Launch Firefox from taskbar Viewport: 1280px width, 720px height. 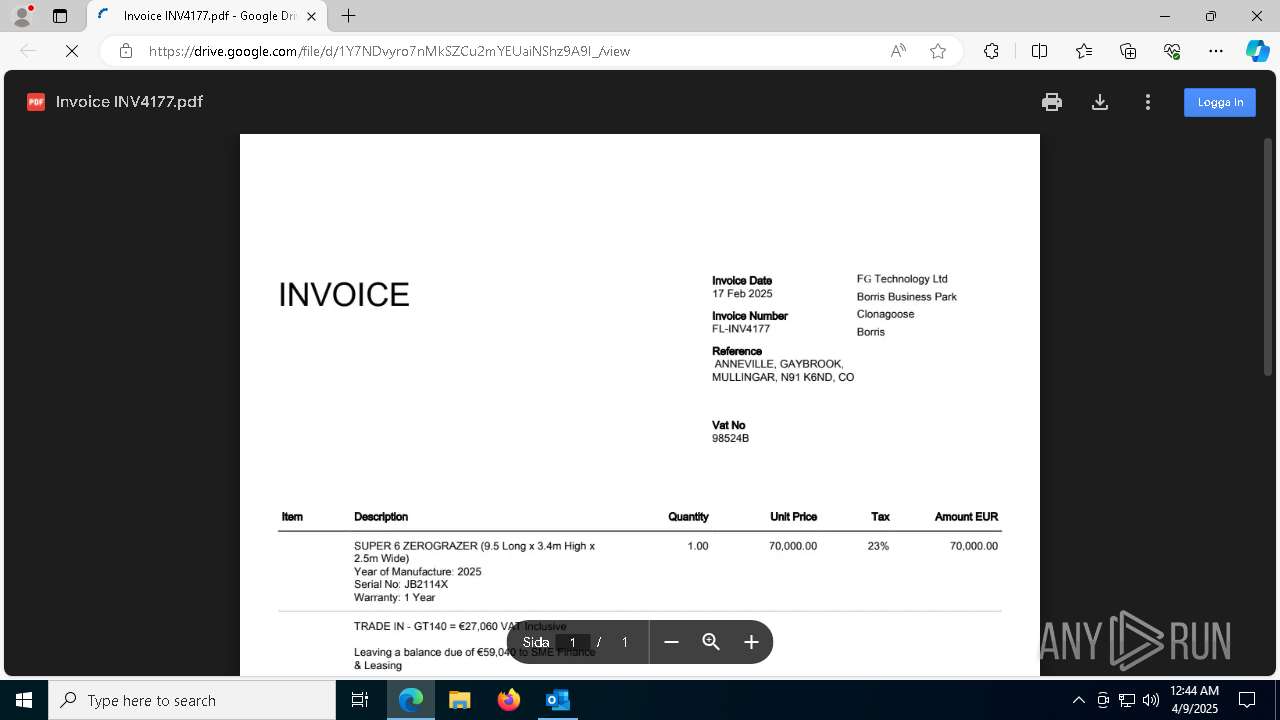coord(509,700)
